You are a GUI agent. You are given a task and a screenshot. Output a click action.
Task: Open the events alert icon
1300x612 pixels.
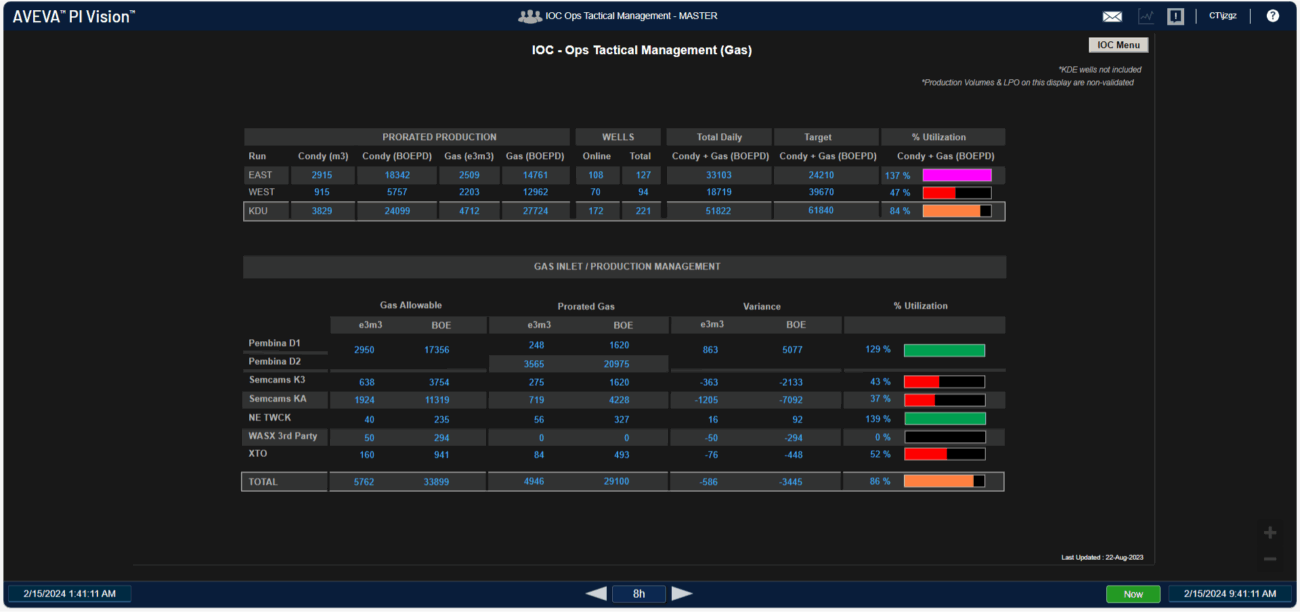tap(1176, 16)
